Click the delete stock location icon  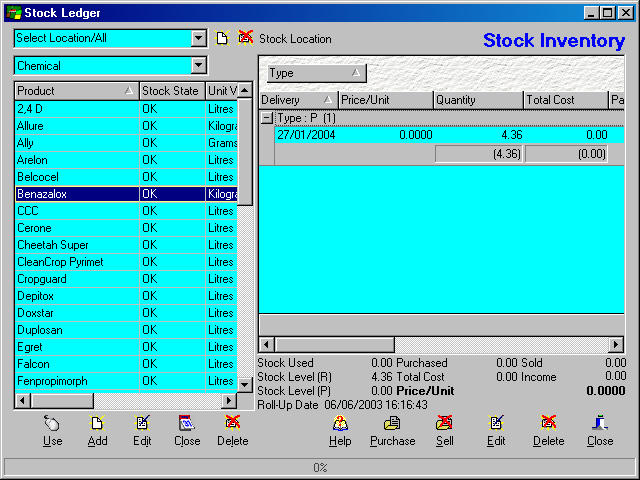click(x=245, y=38)
